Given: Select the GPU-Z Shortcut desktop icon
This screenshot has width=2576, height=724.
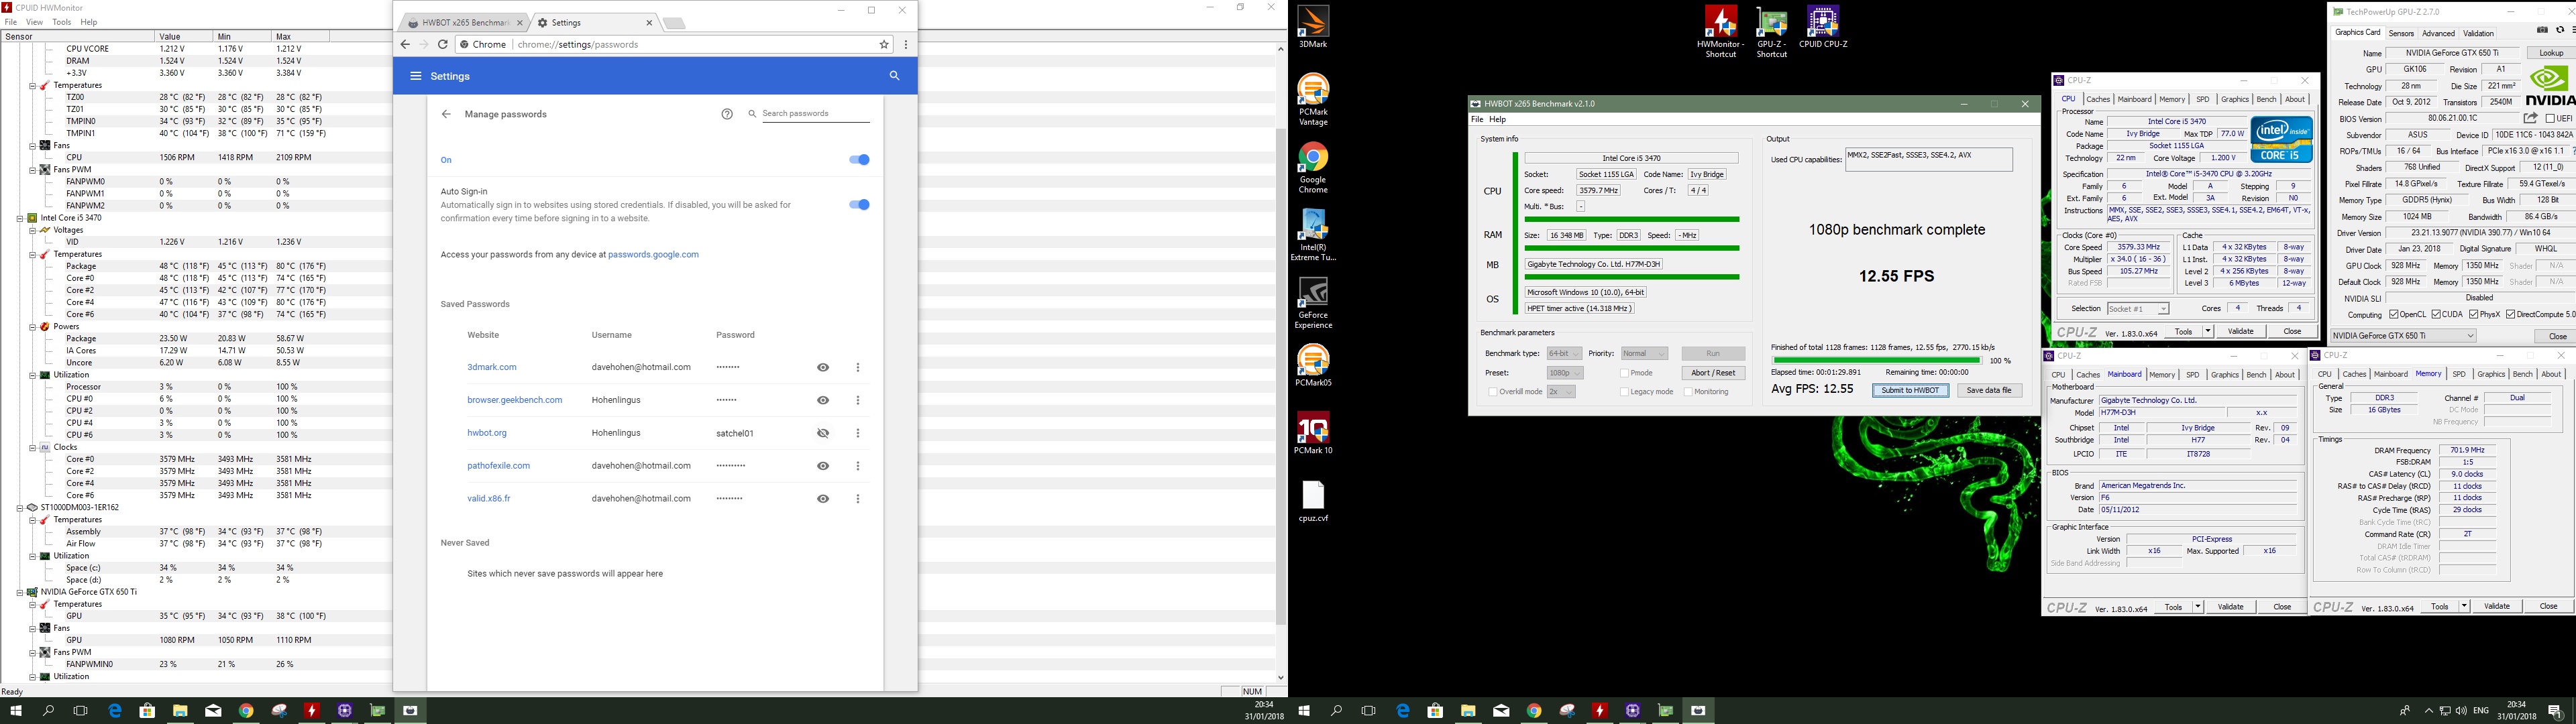Looking at the screenshot, I should [1771, 32].
